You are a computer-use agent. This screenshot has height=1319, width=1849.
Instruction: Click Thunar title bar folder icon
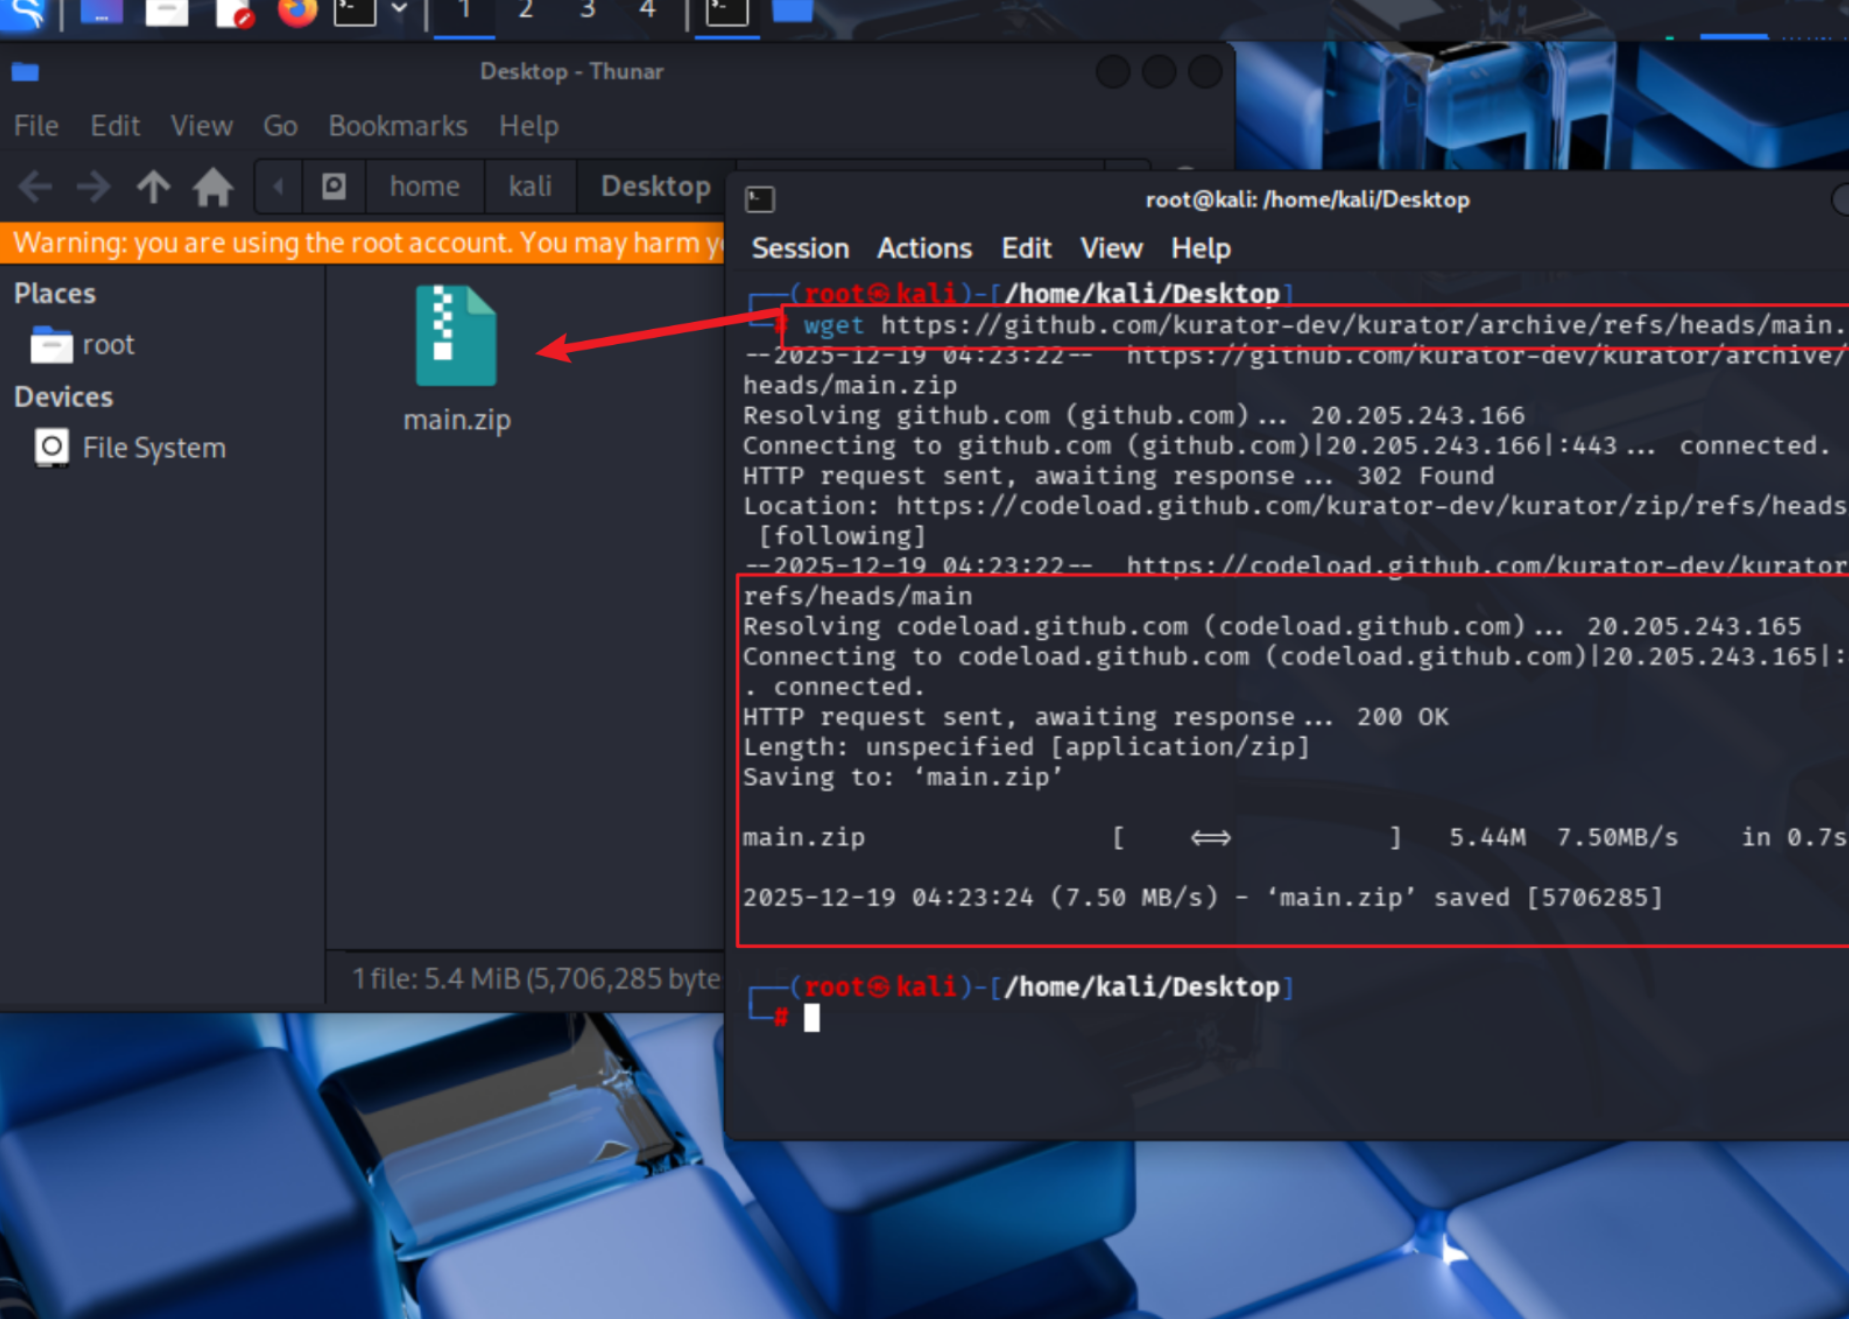[25, 71]
